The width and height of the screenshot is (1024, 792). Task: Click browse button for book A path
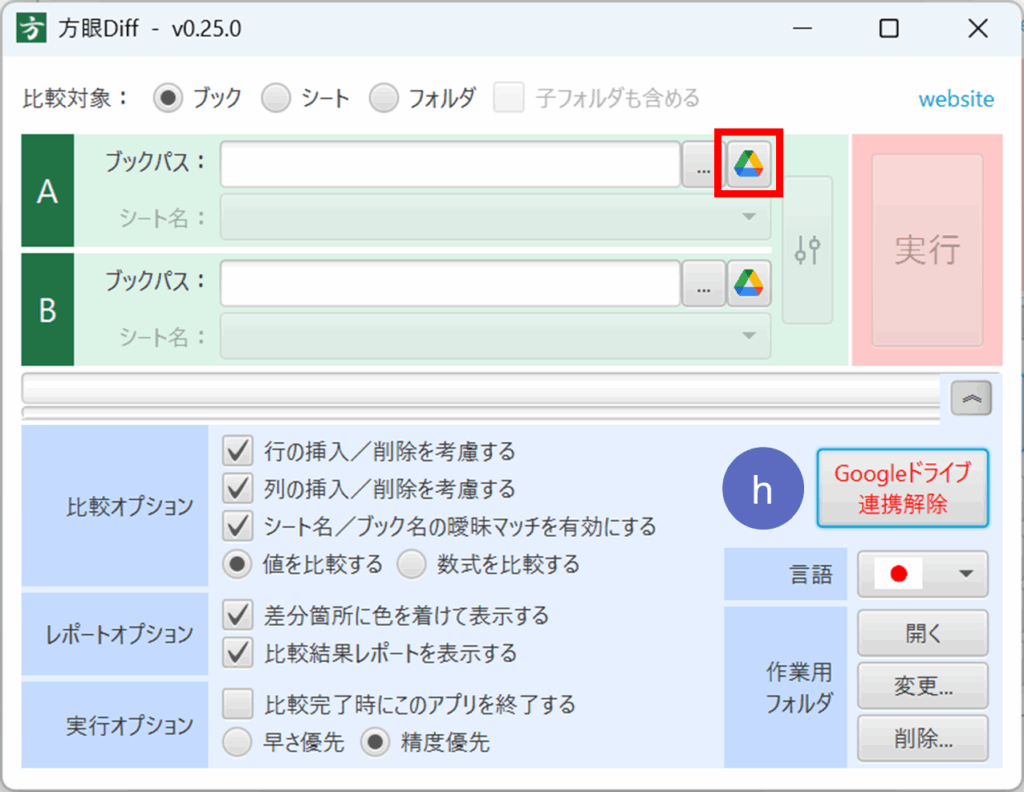click(x=704, y=165)
